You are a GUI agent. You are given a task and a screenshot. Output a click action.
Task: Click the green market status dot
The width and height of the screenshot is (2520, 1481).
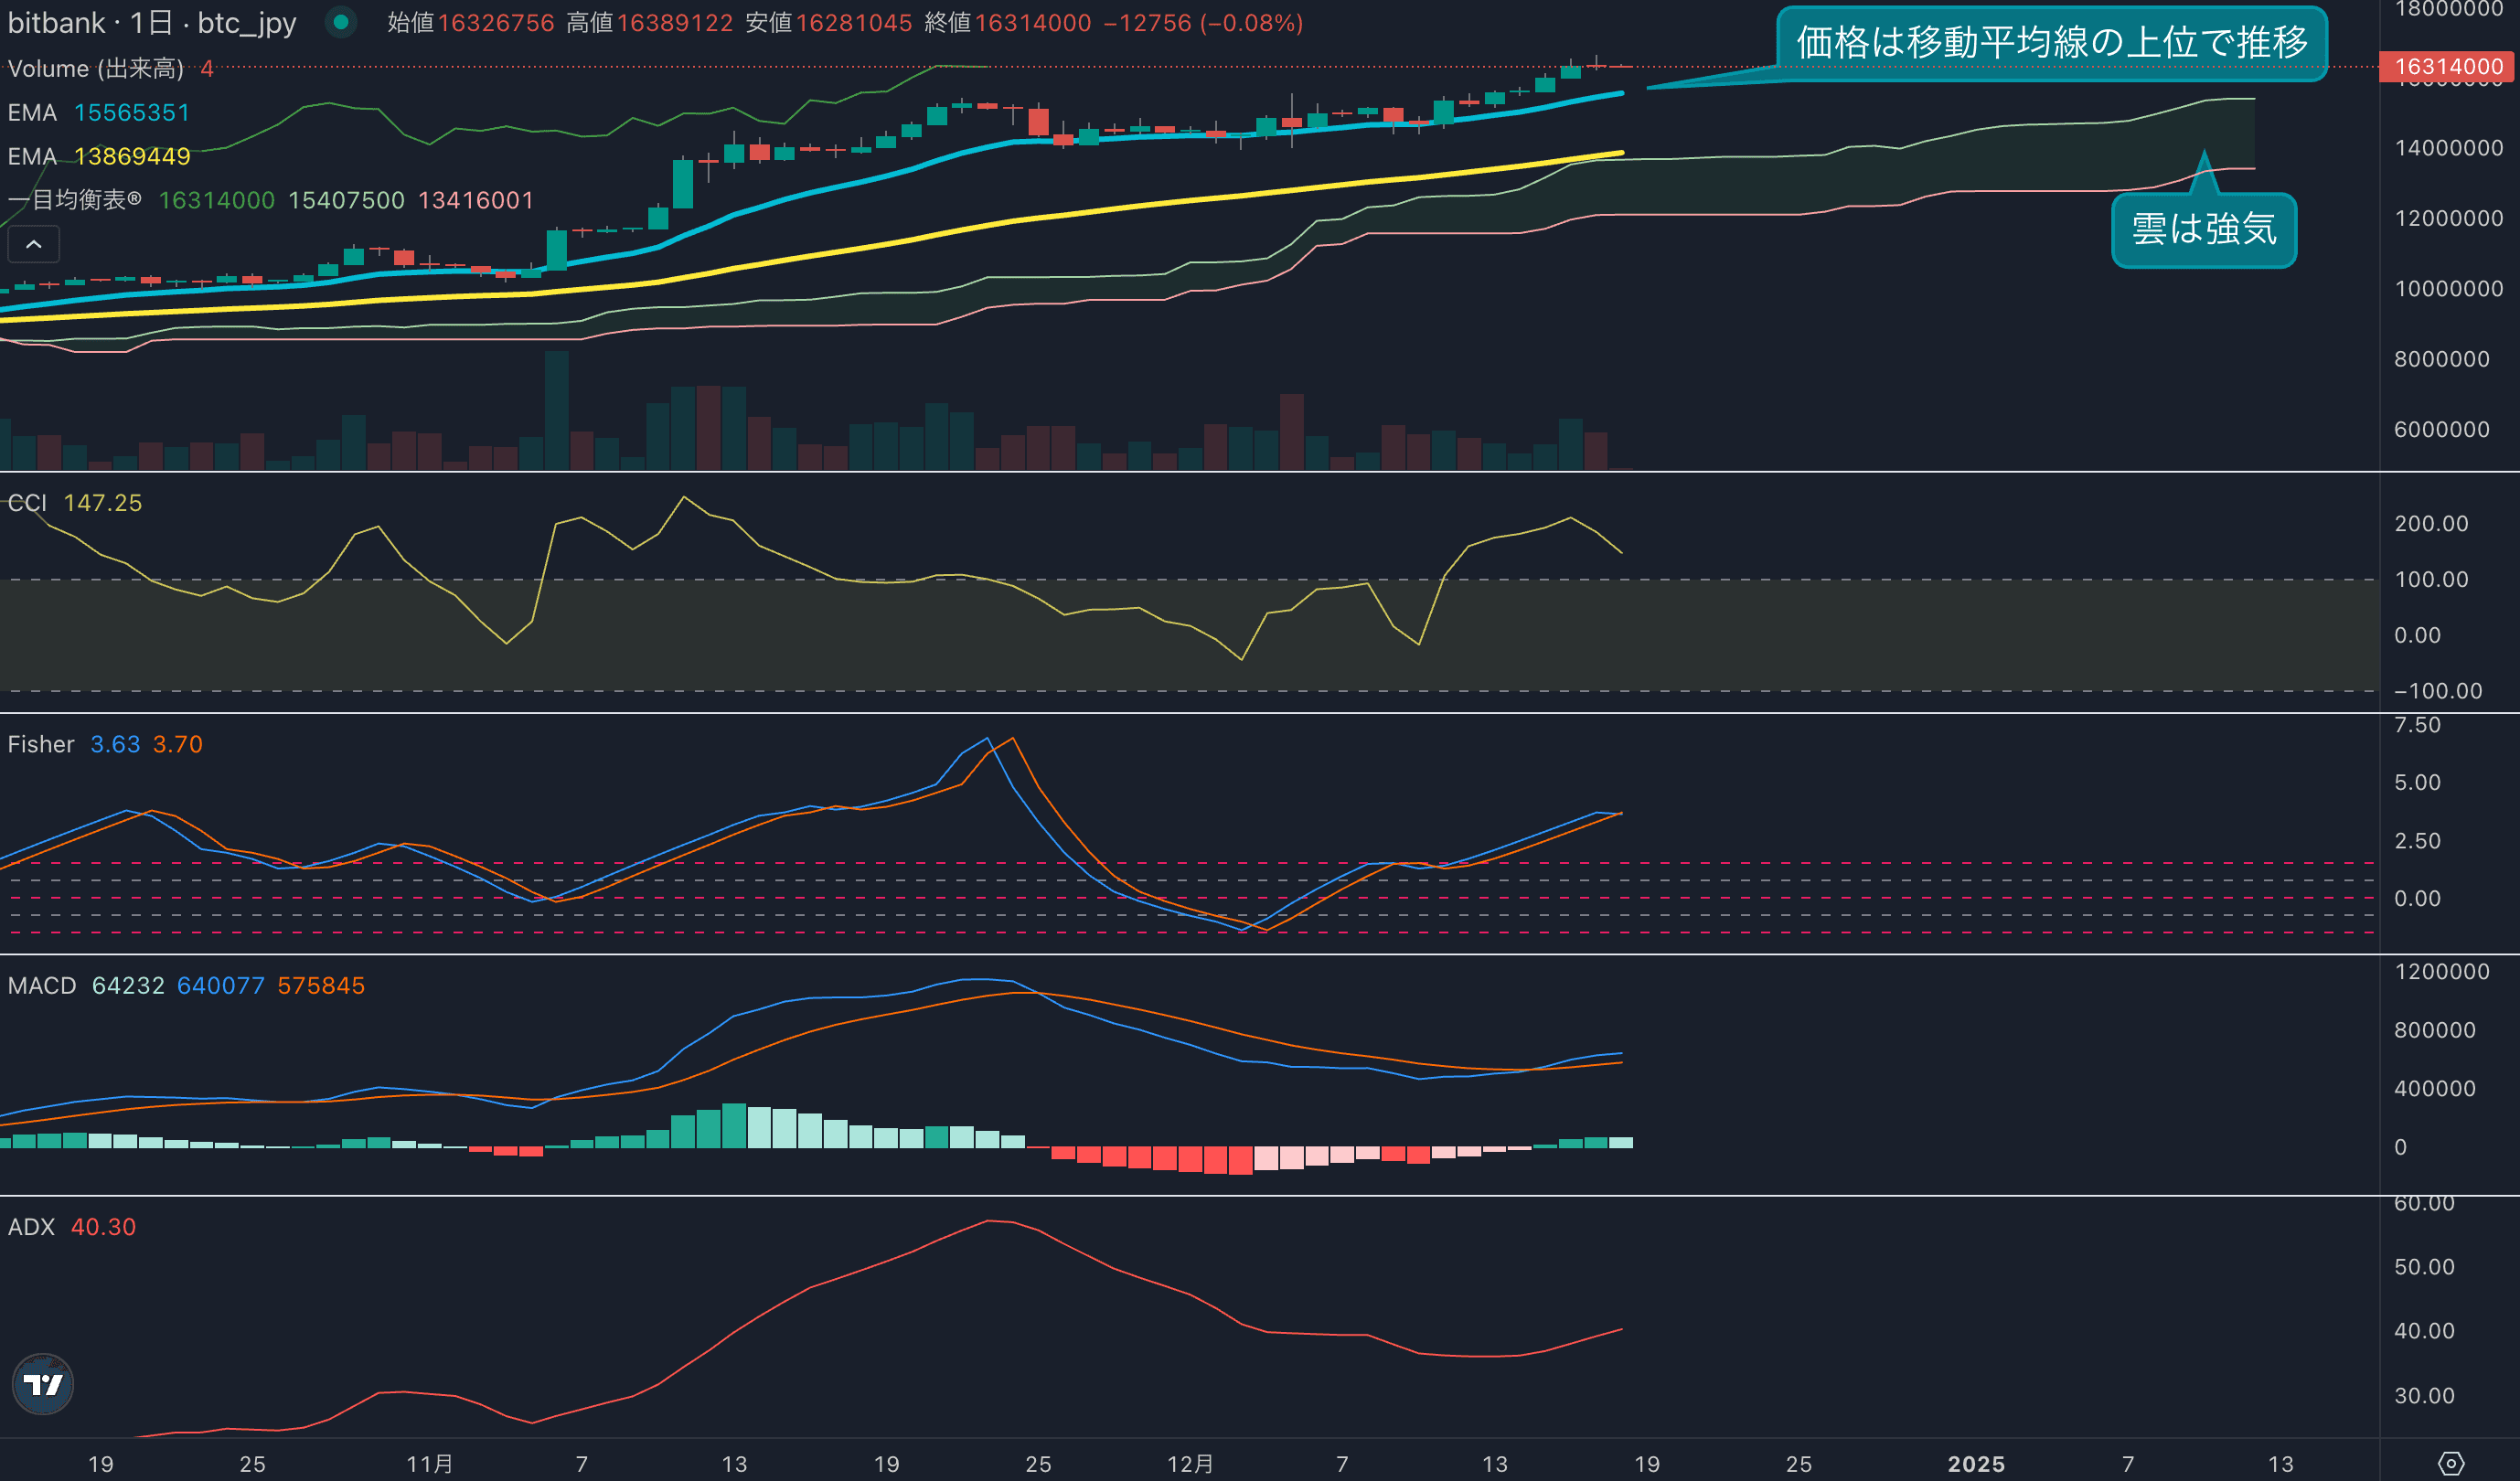(341, 22)
